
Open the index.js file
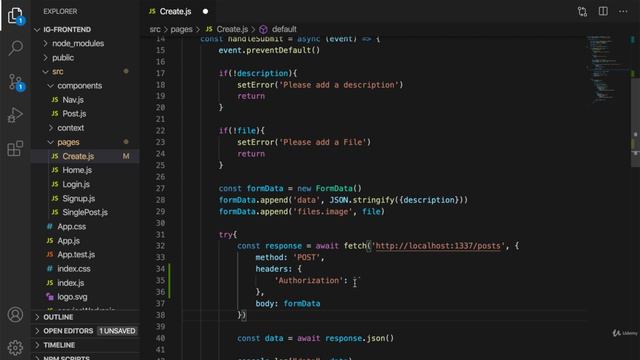(x=71, y=283)
